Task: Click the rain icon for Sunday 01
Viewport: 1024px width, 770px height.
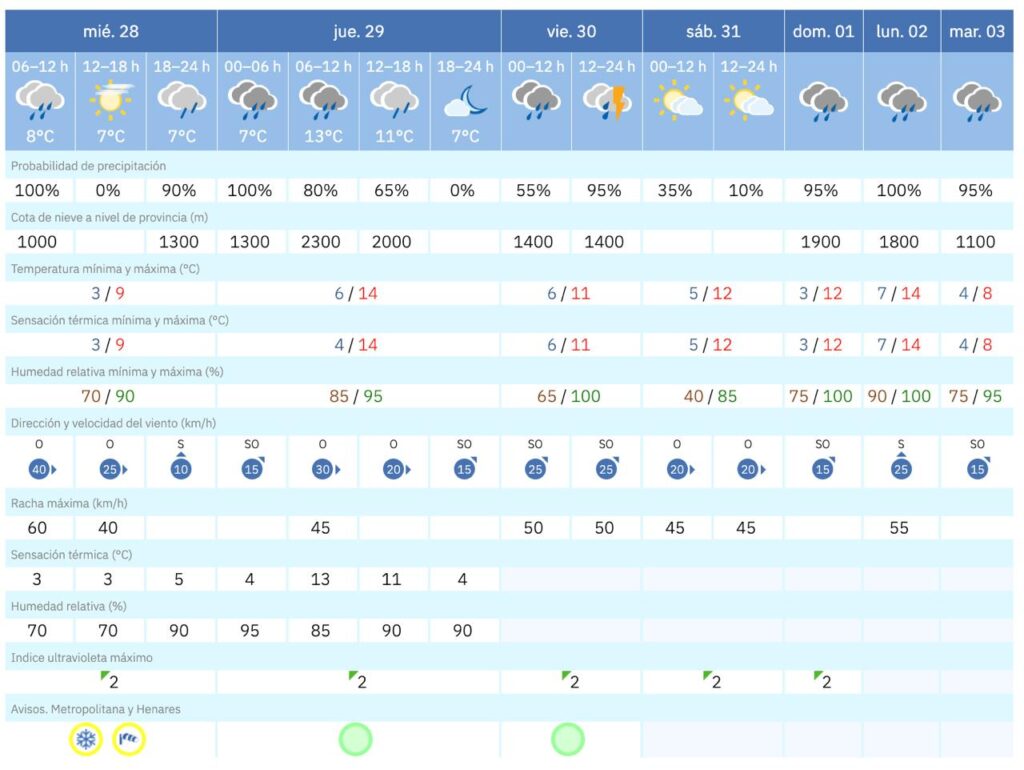Action: 822,102
